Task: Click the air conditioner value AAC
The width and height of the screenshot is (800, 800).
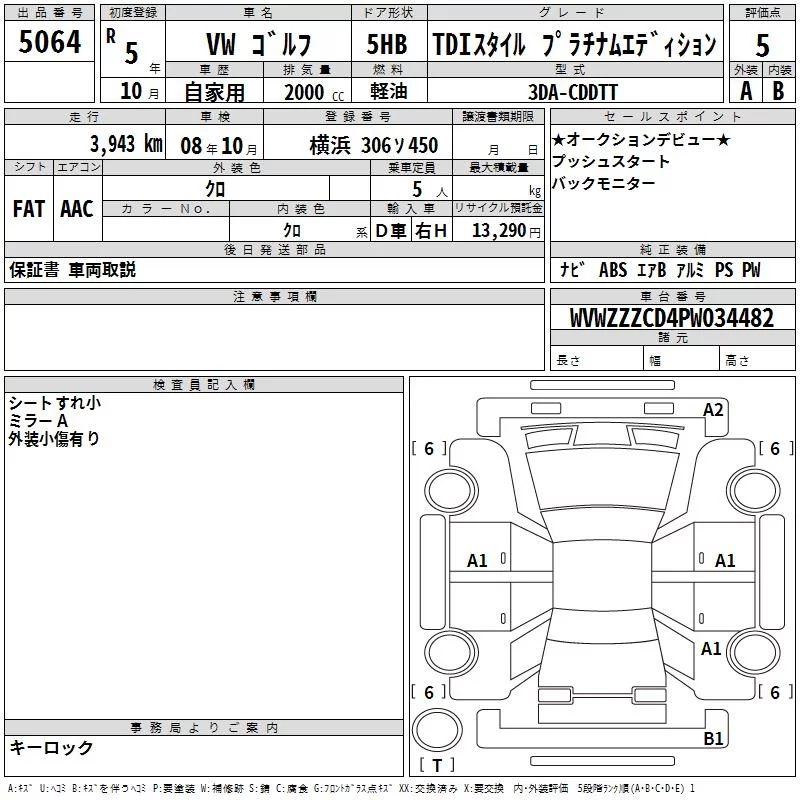Action: [x=77, y=209]
